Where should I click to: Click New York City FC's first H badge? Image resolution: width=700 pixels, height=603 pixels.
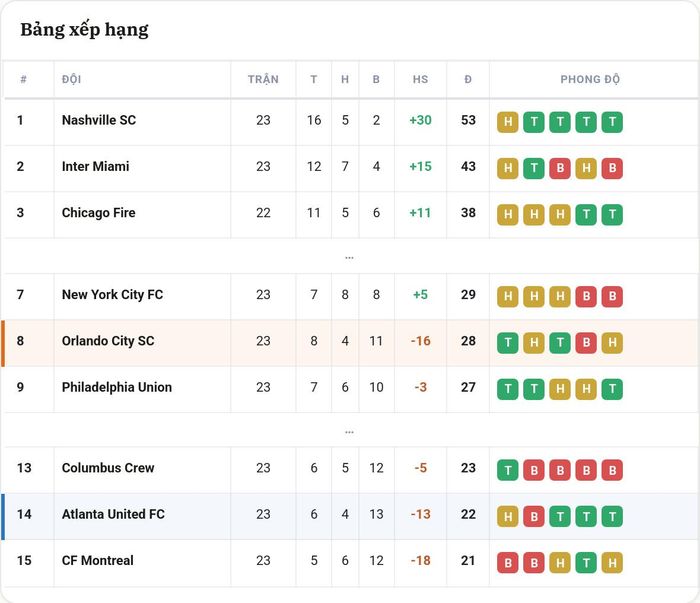[x=508, y=296]
